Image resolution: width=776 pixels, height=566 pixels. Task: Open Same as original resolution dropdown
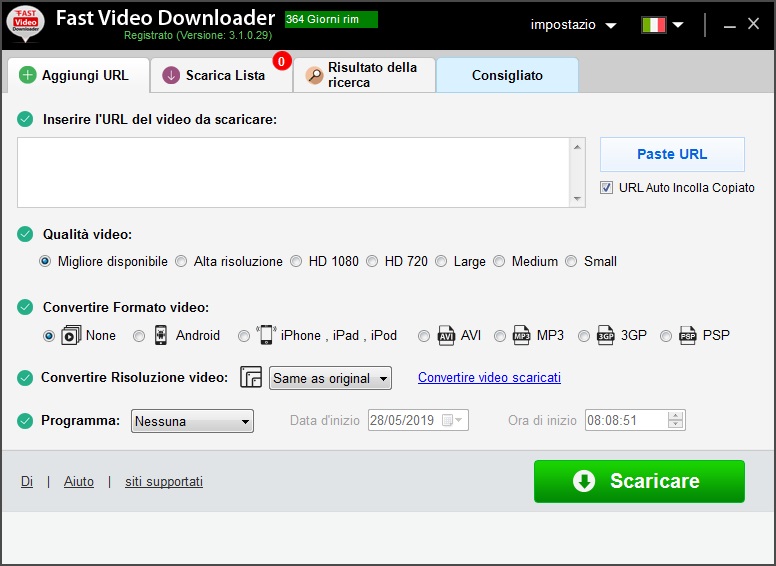pyautogui.click(x=330, y=378)
